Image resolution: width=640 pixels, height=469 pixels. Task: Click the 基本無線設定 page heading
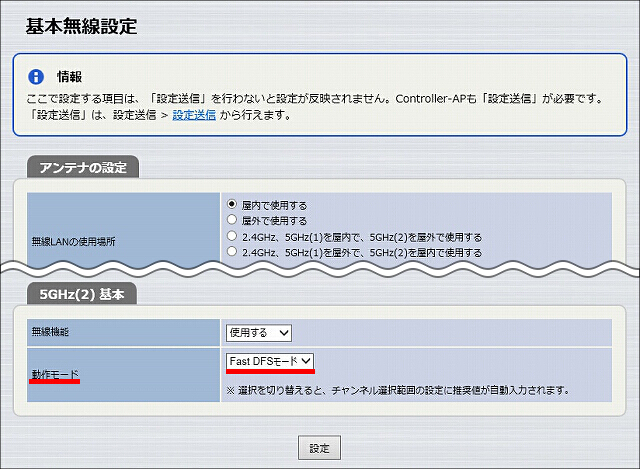[x=81, y=27]
